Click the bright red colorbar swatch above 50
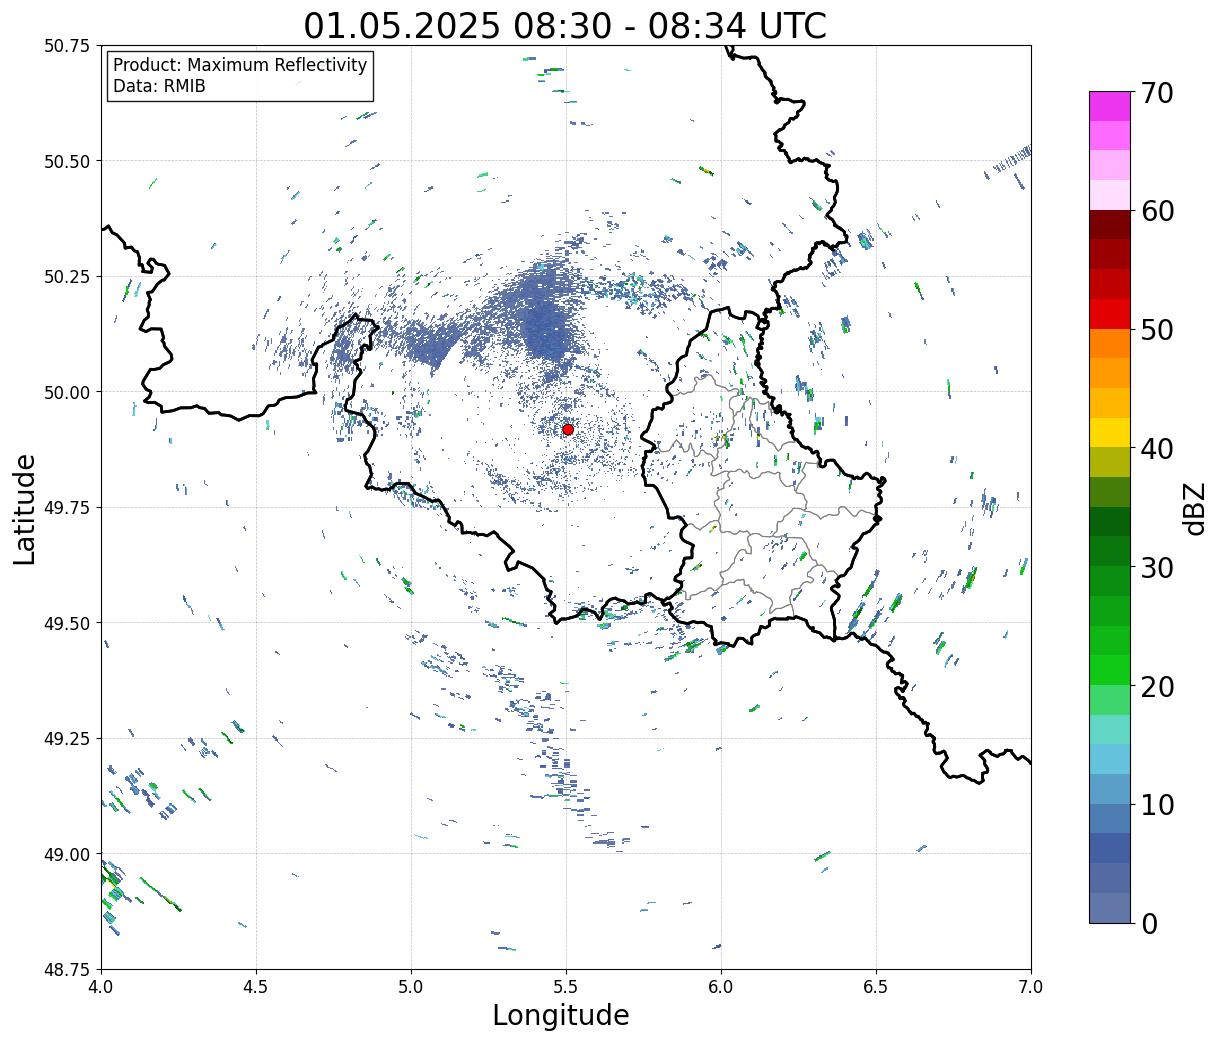Image resolution: width=1219 pixels, height=1040 pixels. pos(1110,314)
